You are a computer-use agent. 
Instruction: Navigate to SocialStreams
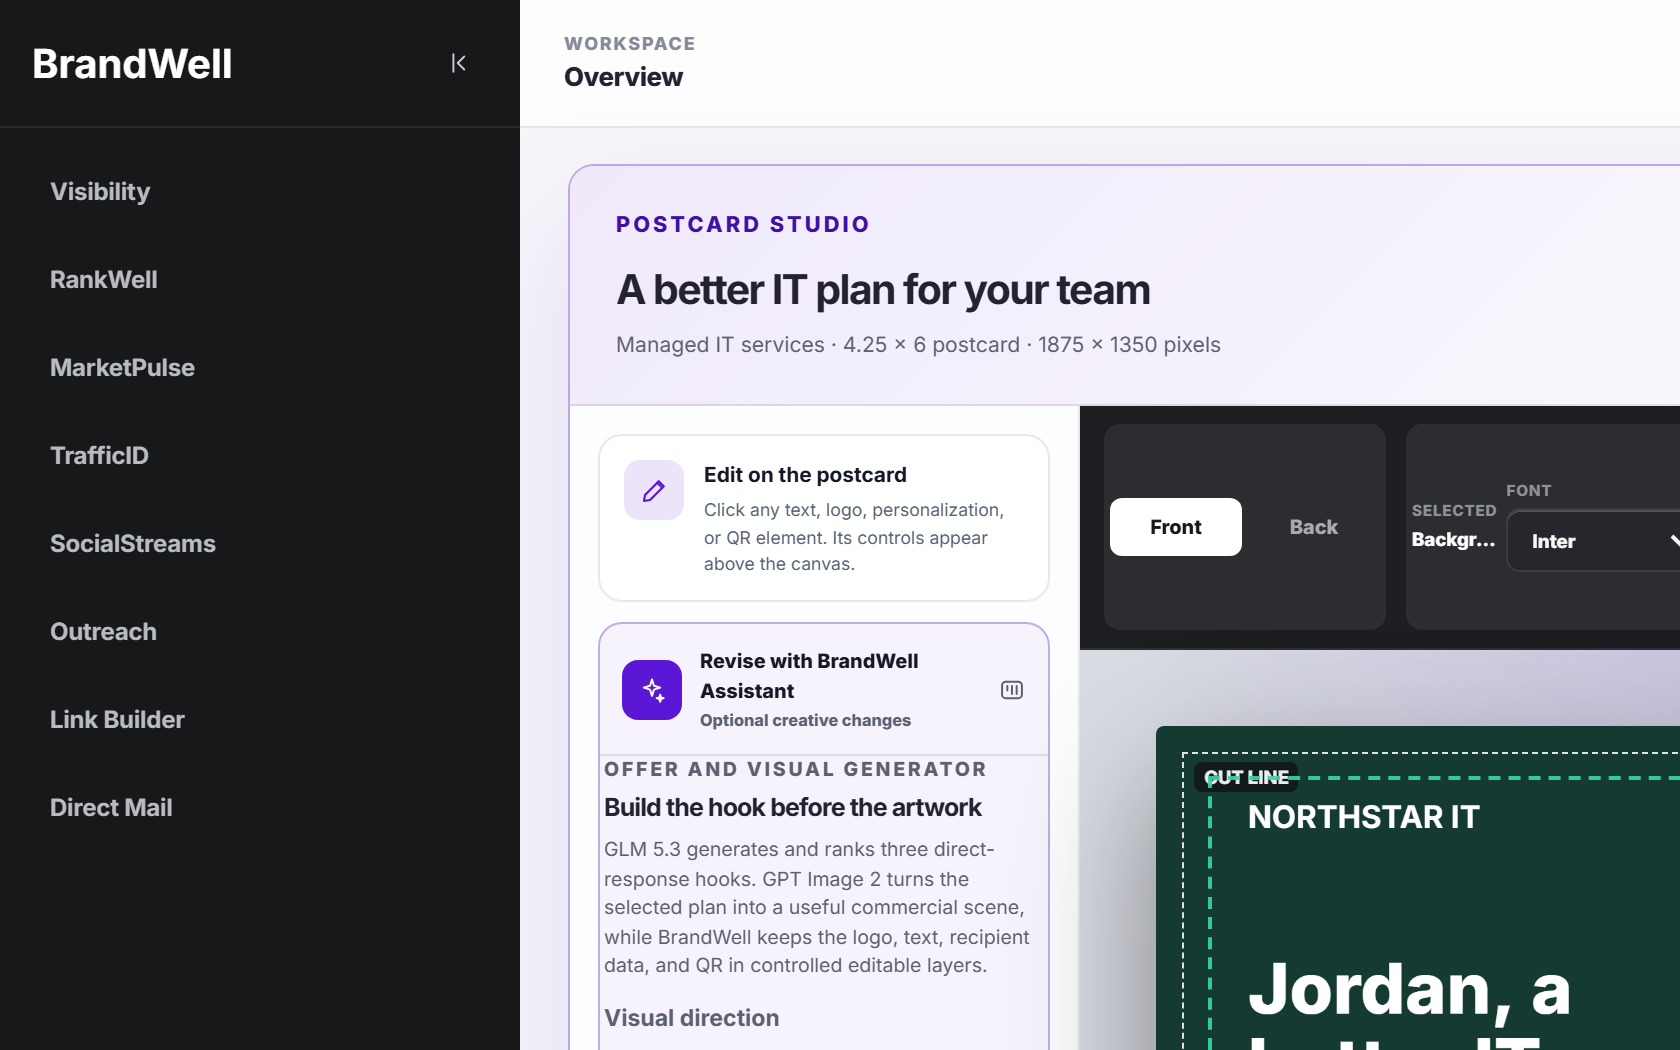(133, 544)
